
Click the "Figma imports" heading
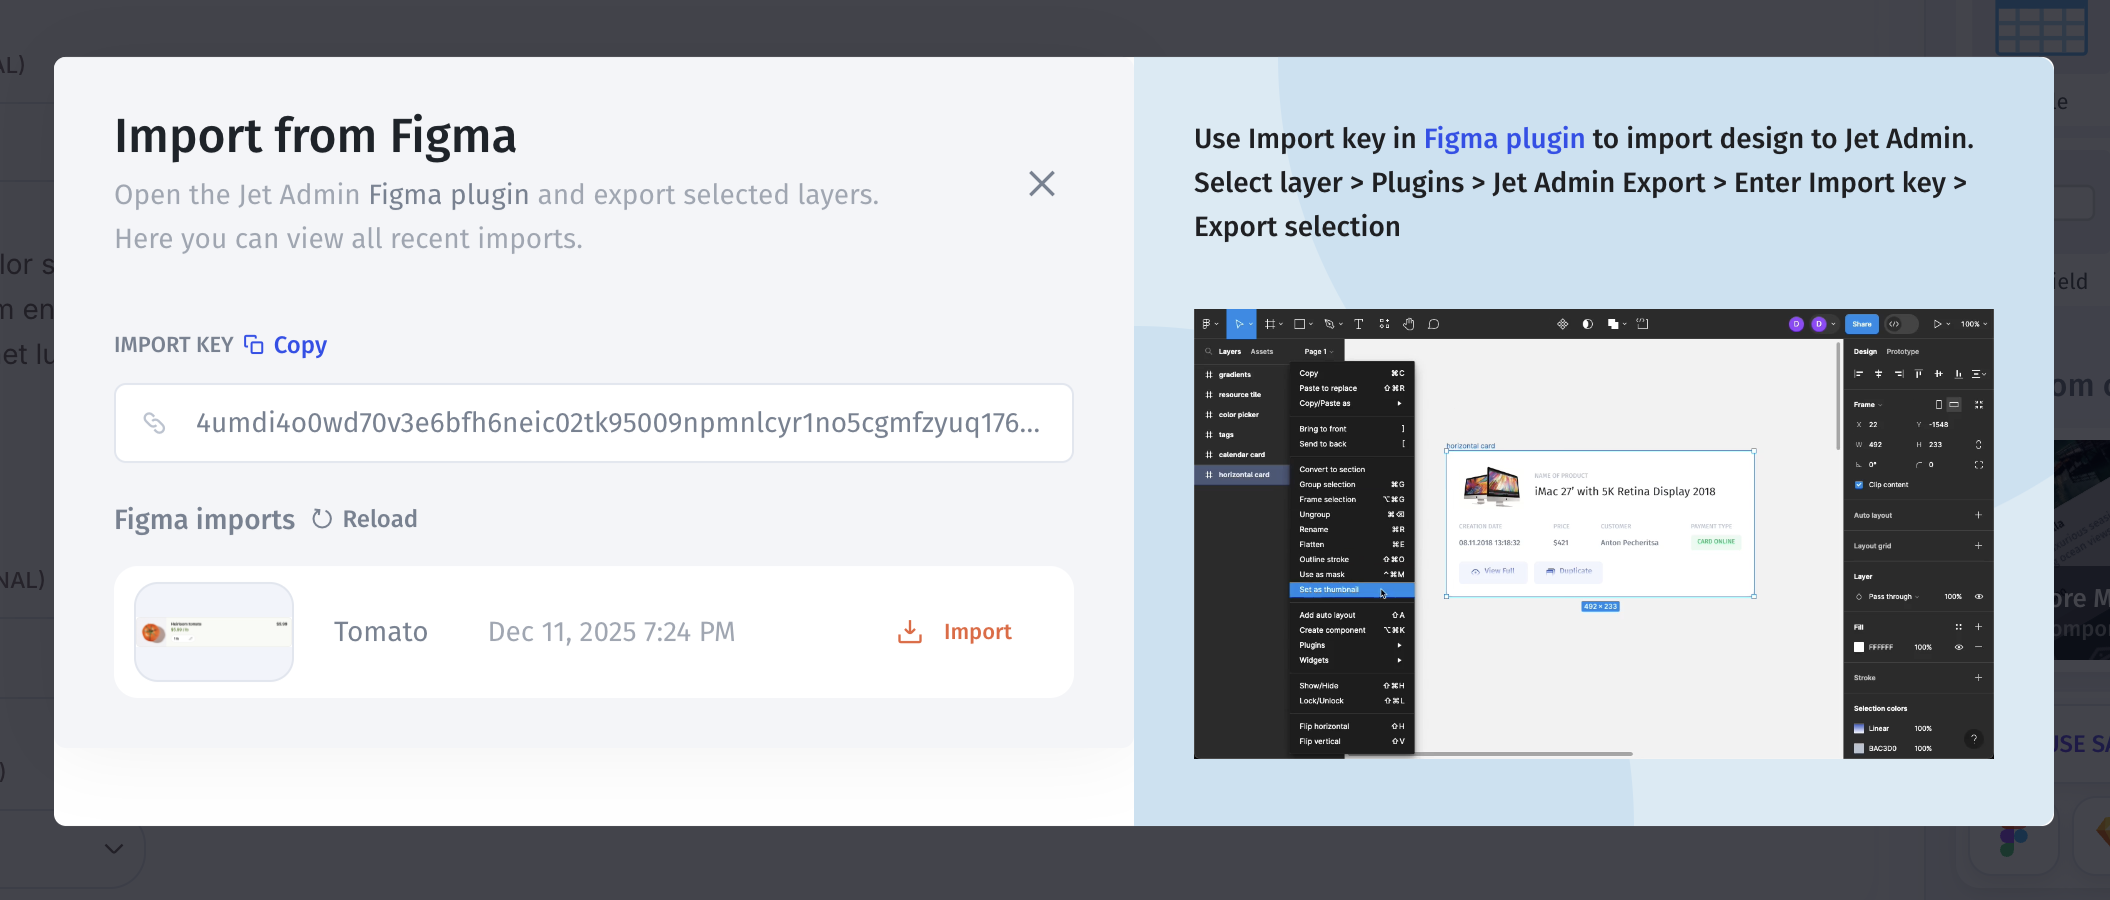(204, 520)
